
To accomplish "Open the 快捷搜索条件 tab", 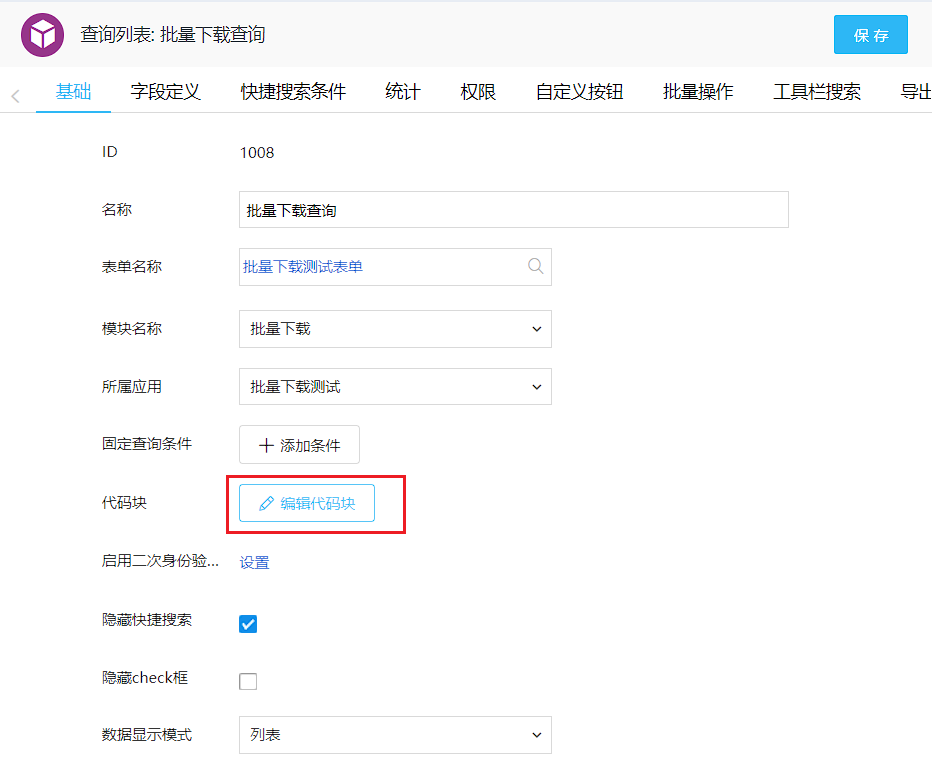I will [293, 92].
